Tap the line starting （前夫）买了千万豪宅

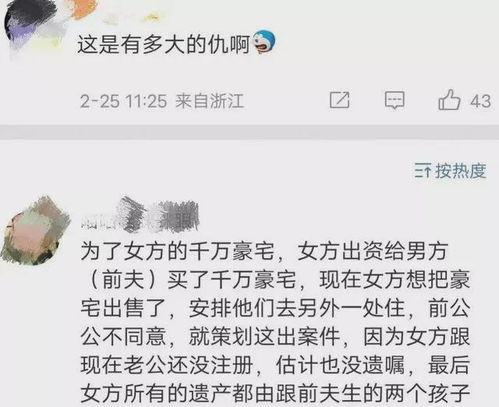[277, 280]
